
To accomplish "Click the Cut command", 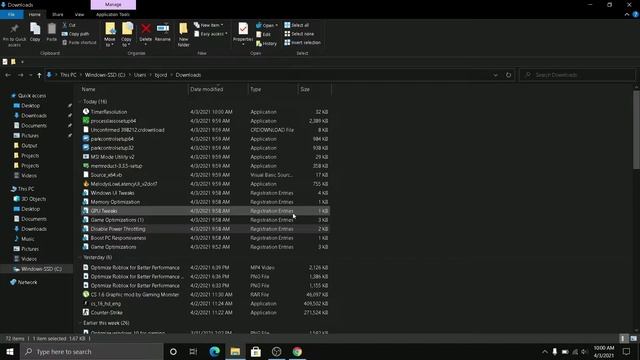I will tap(69, 25).
